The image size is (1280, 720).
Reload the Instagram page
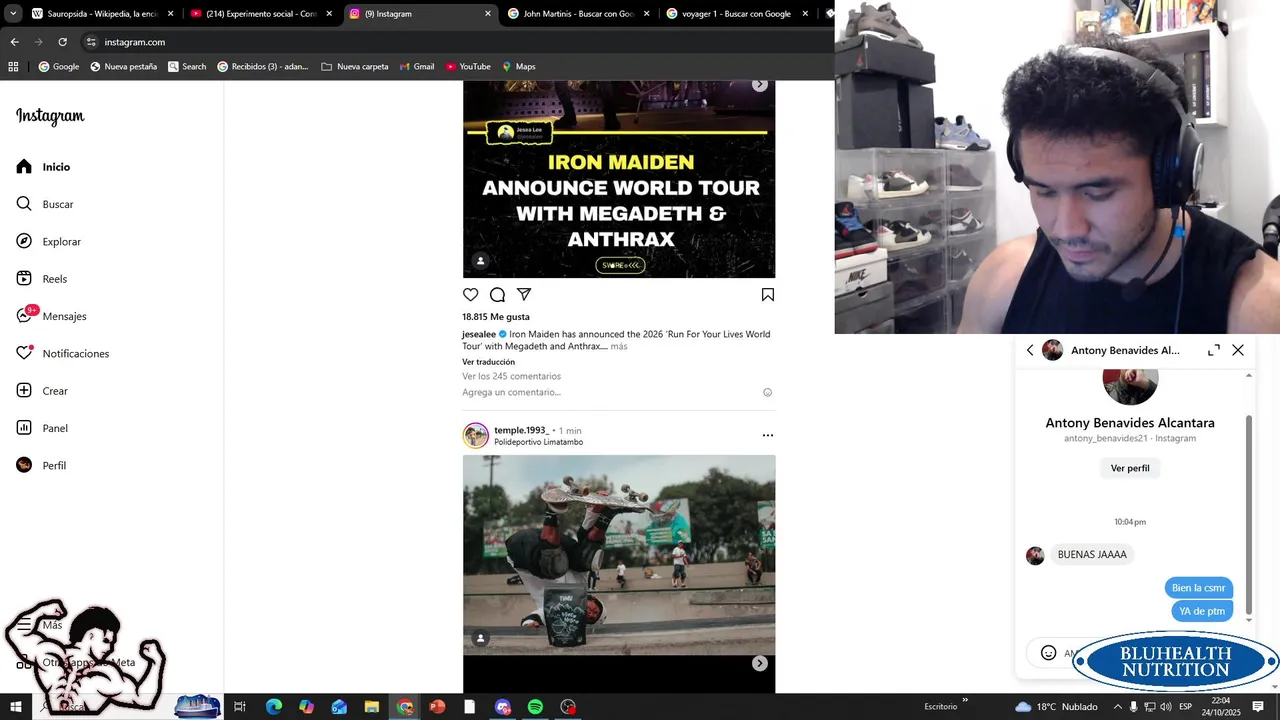(x=62, y=42)
